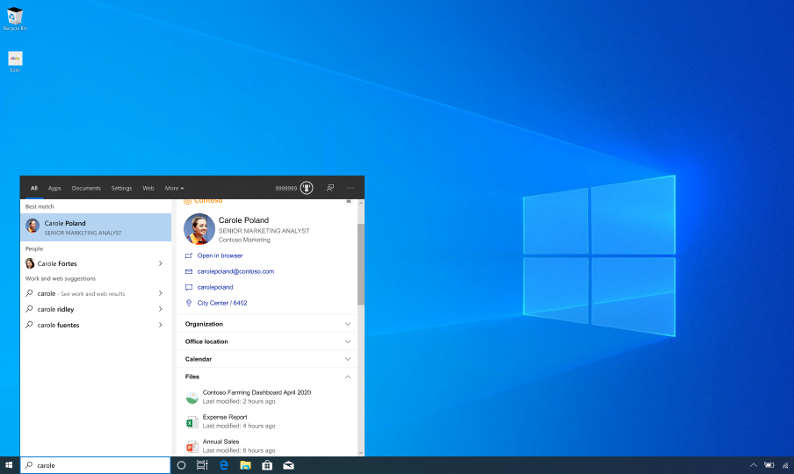The height and width of the screenshot is (474, 794).
Task: Click the rewards trophy badge icon
Action: 306,188
